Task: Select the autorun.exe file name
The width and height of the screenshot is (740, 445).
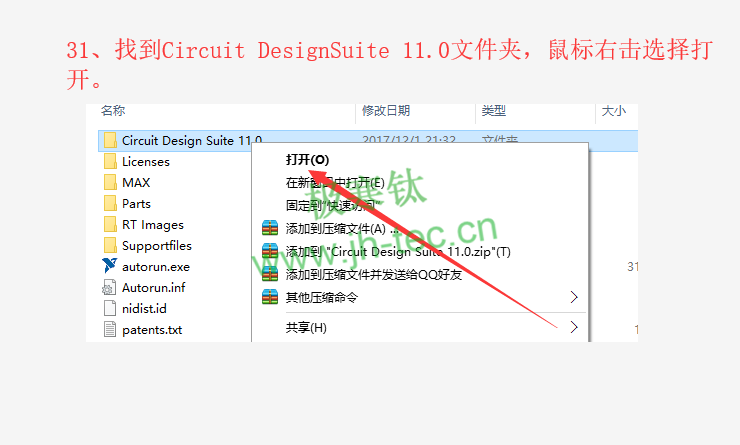Action: pos(156,267)
